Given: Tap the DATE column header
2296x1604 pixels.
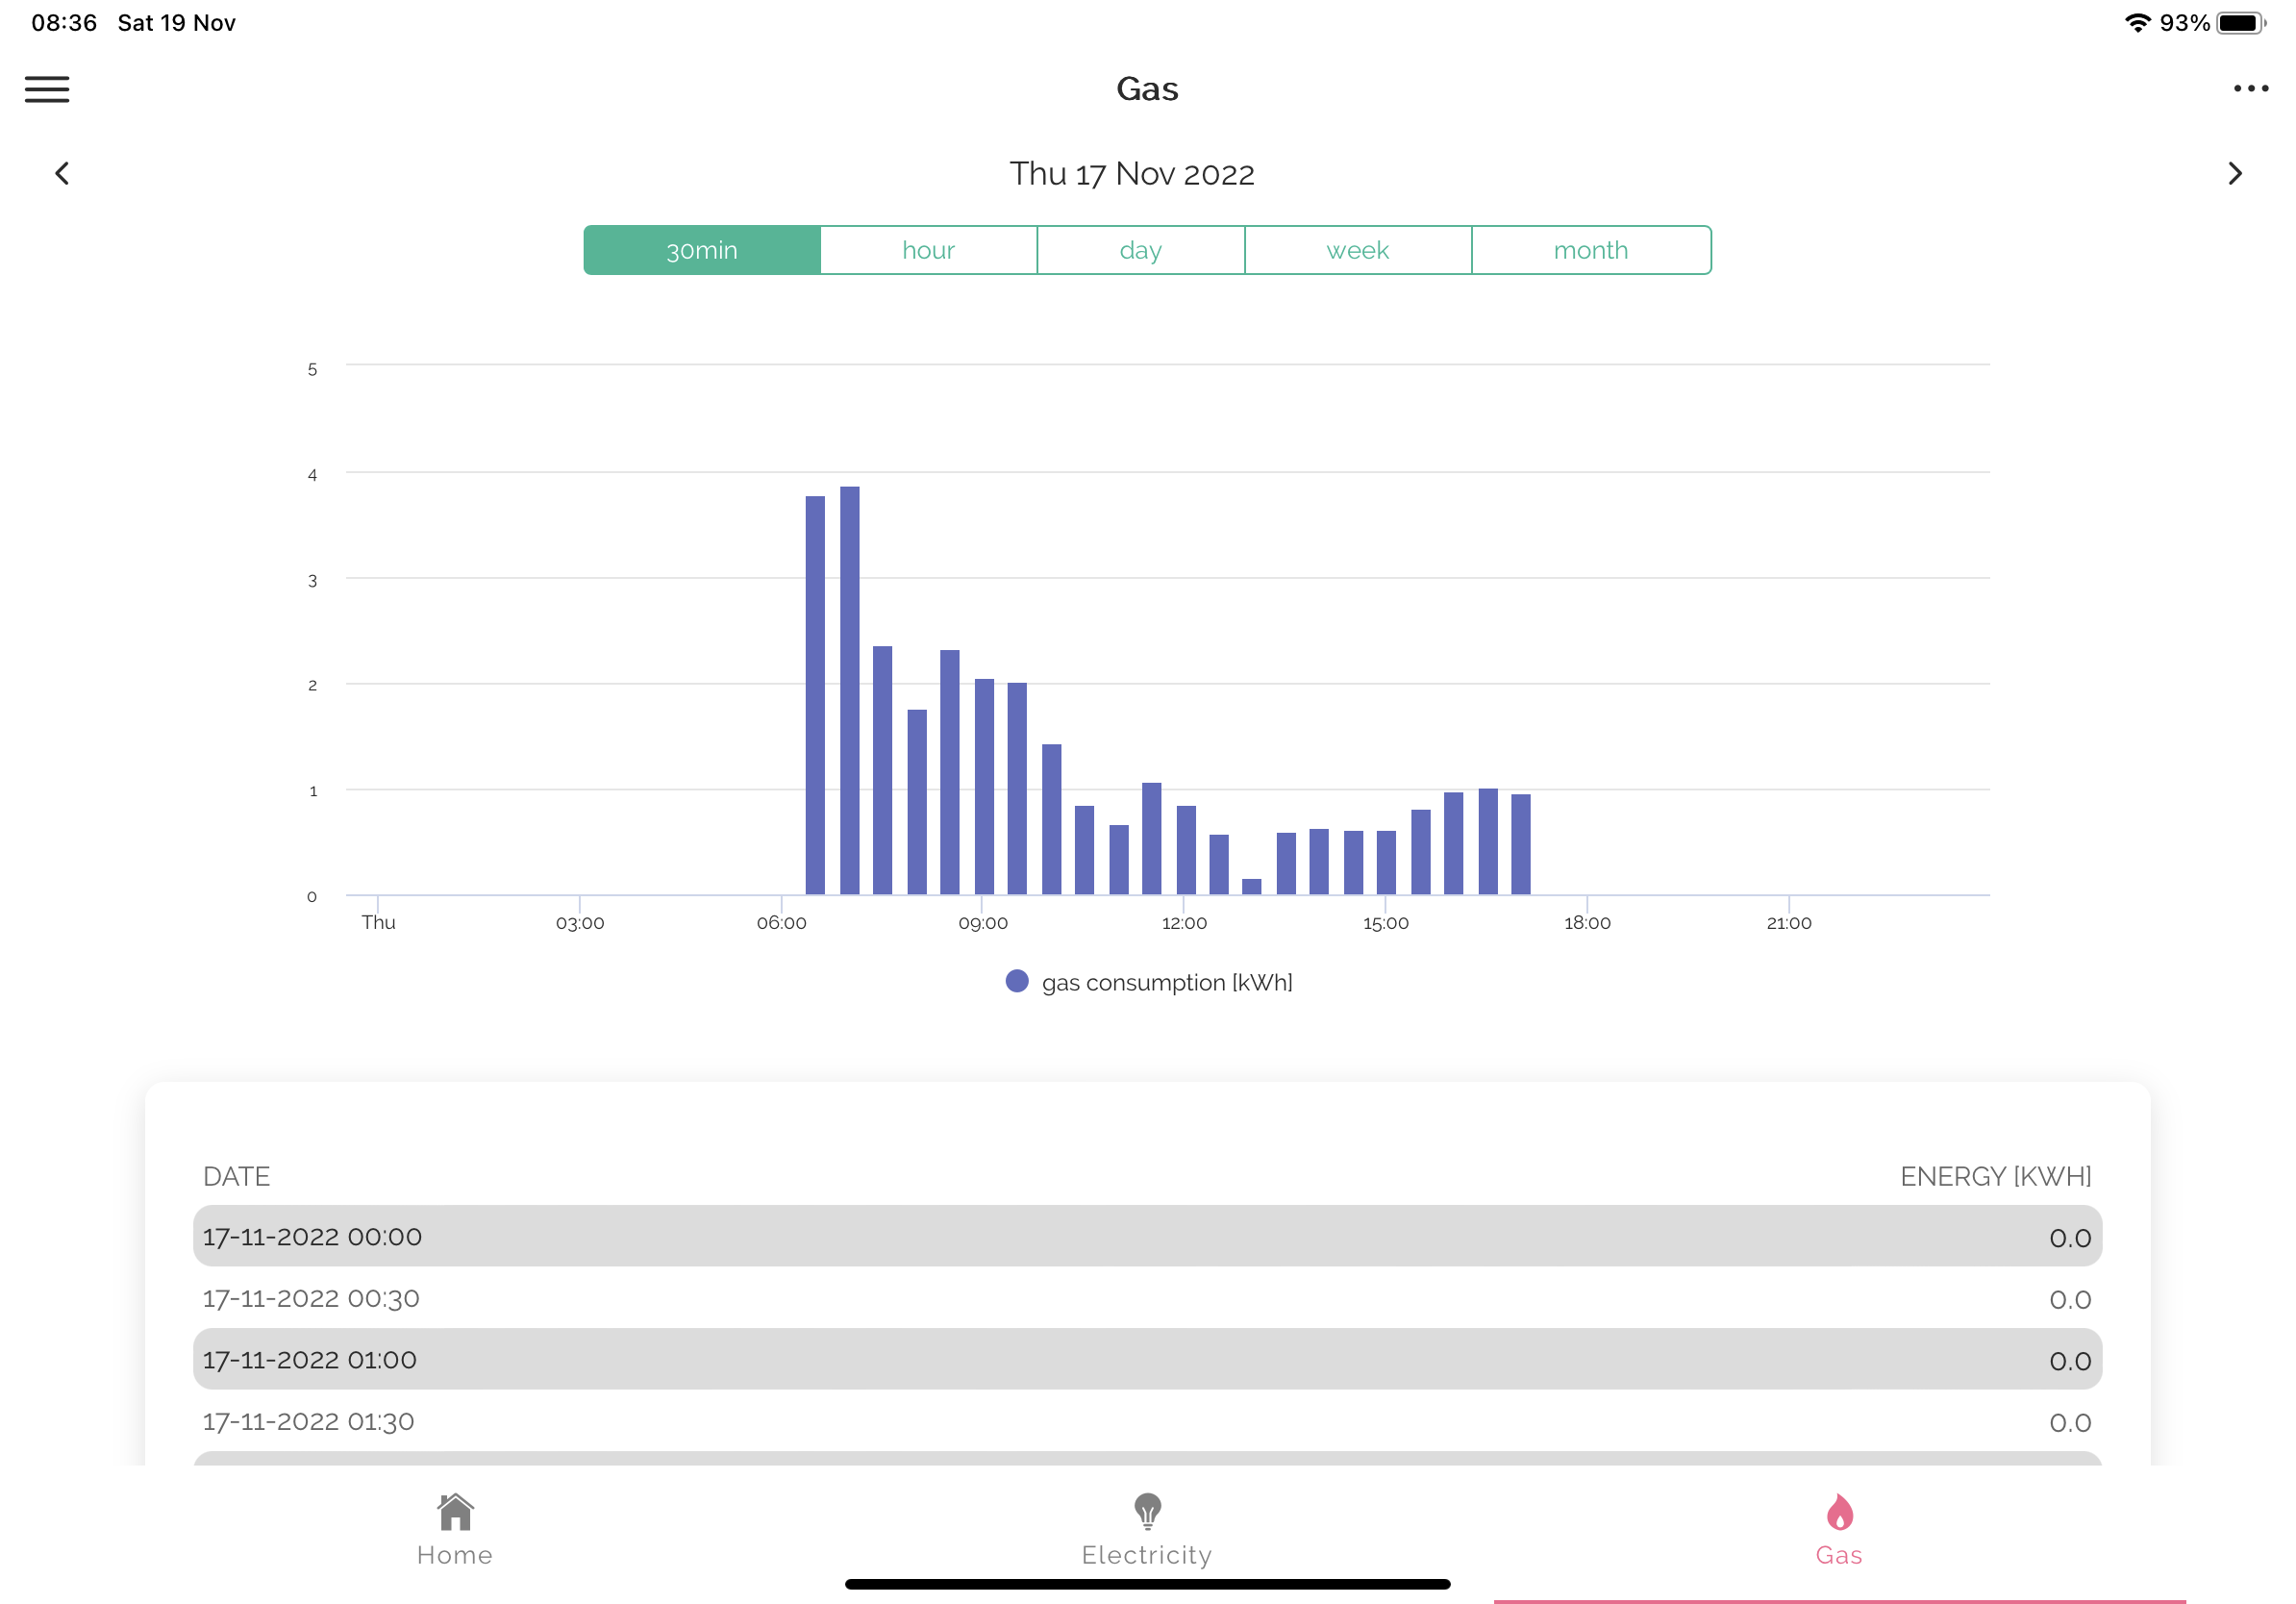Looking at the screenshot, I should coord(236,1176).
